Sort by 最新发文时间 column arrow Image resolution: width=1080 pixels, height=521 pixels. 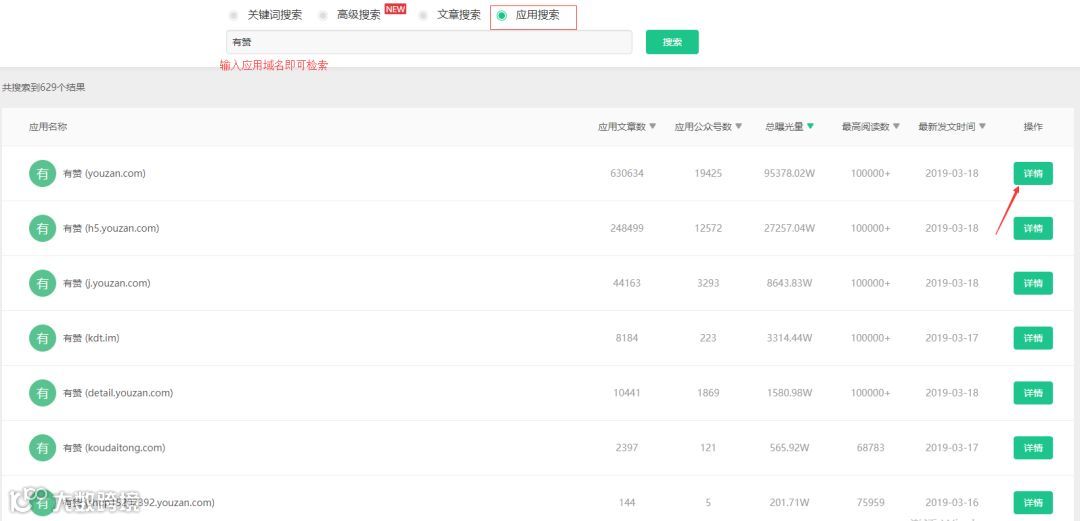(982, 127)
